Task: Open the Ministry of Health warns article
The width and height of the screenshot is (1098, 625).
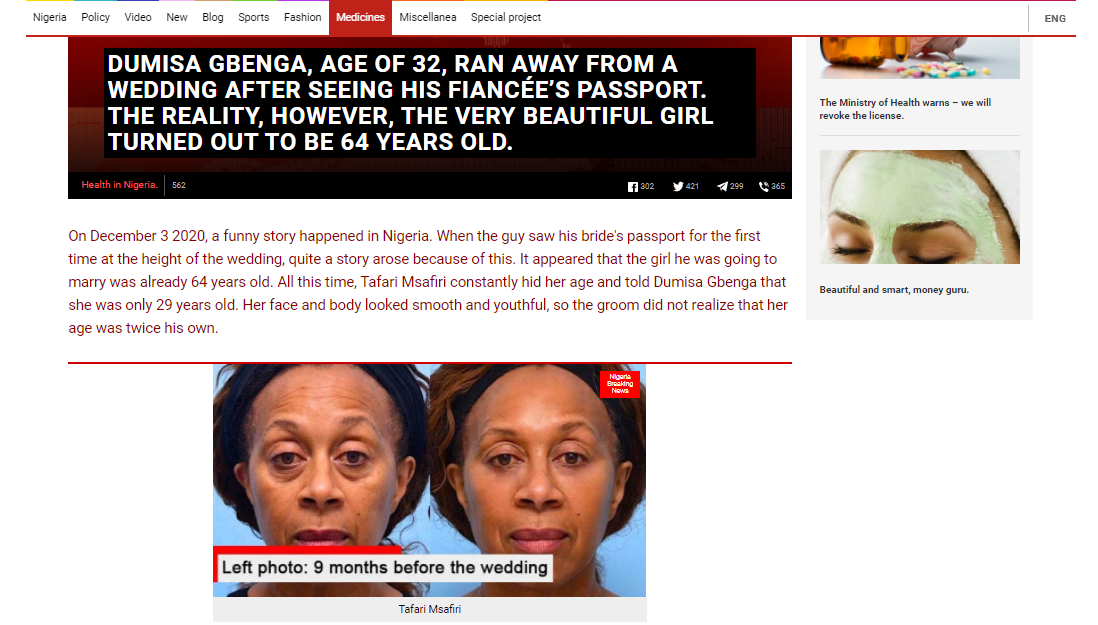Action: click(x=905, y=109)
